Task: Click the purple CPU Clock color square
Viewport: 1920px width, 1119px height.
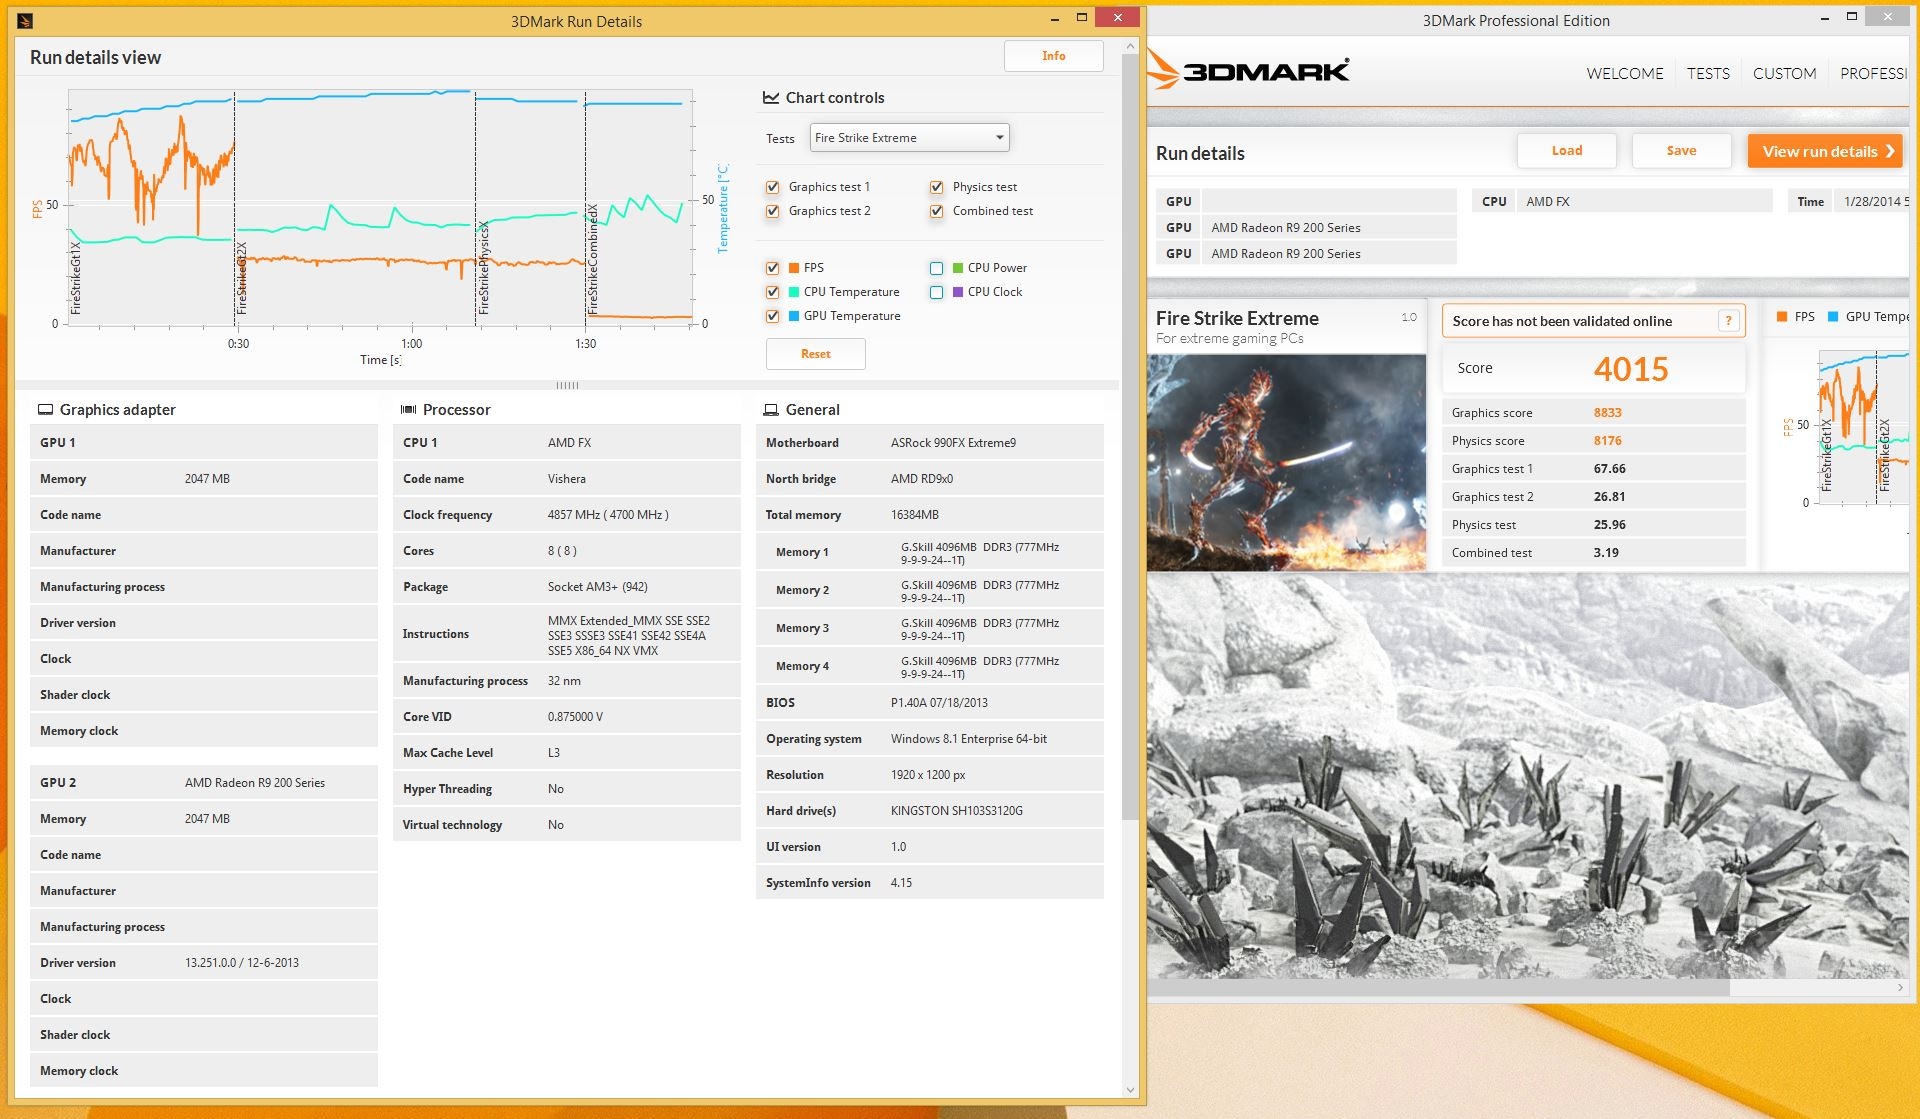Action: coord(958,292)
